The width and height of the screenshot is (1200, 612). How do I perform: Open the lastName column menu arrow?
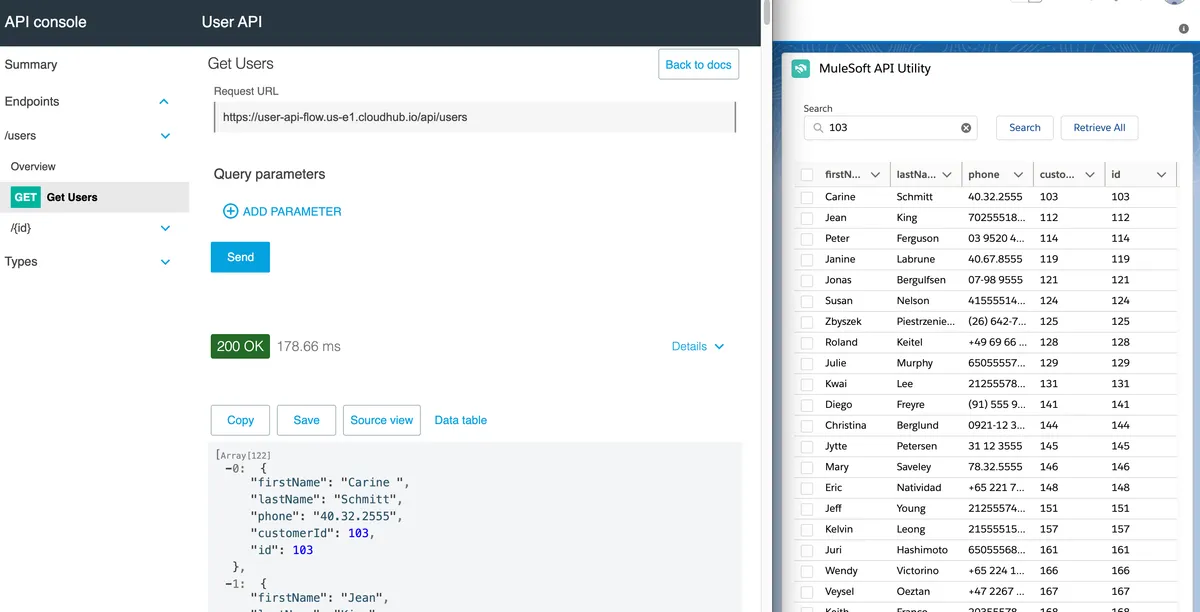click(947, 174)
